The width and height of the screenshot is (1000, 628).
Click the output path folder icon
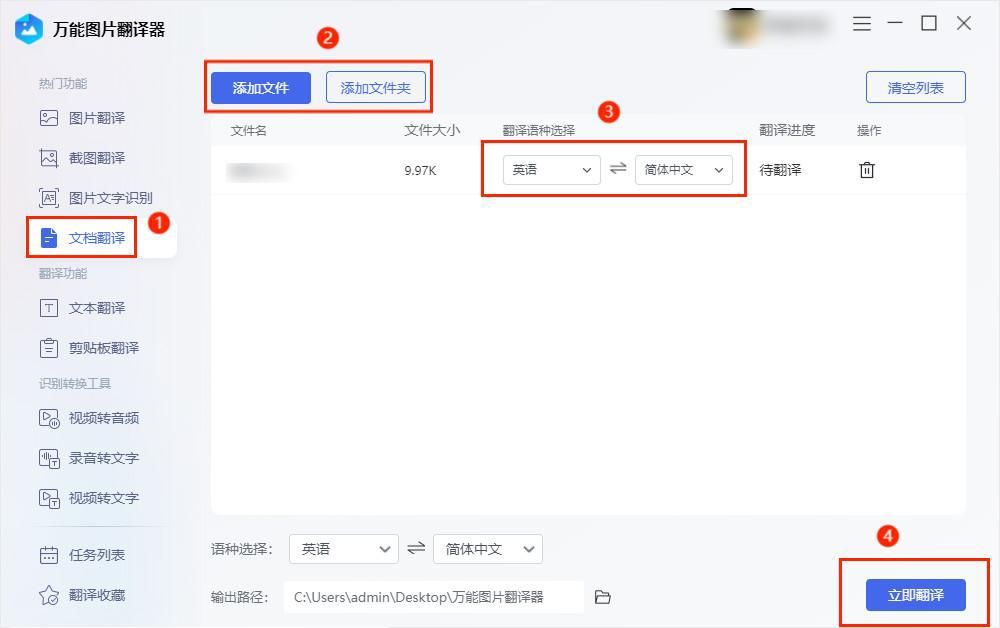(602, 597)
